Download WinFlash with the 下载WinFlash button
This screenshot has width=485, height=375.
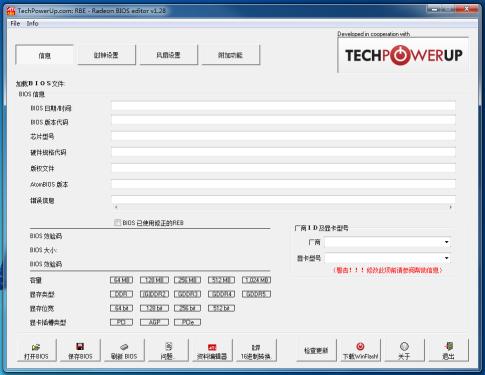pyautogui.click(x=360, y=350)
